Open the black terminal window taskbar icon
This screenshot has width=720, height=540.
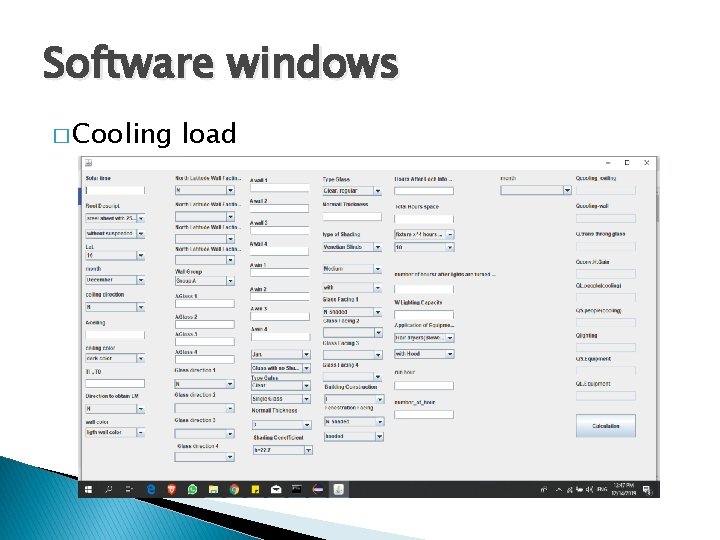pyautogui.click(x=297, y=489)
